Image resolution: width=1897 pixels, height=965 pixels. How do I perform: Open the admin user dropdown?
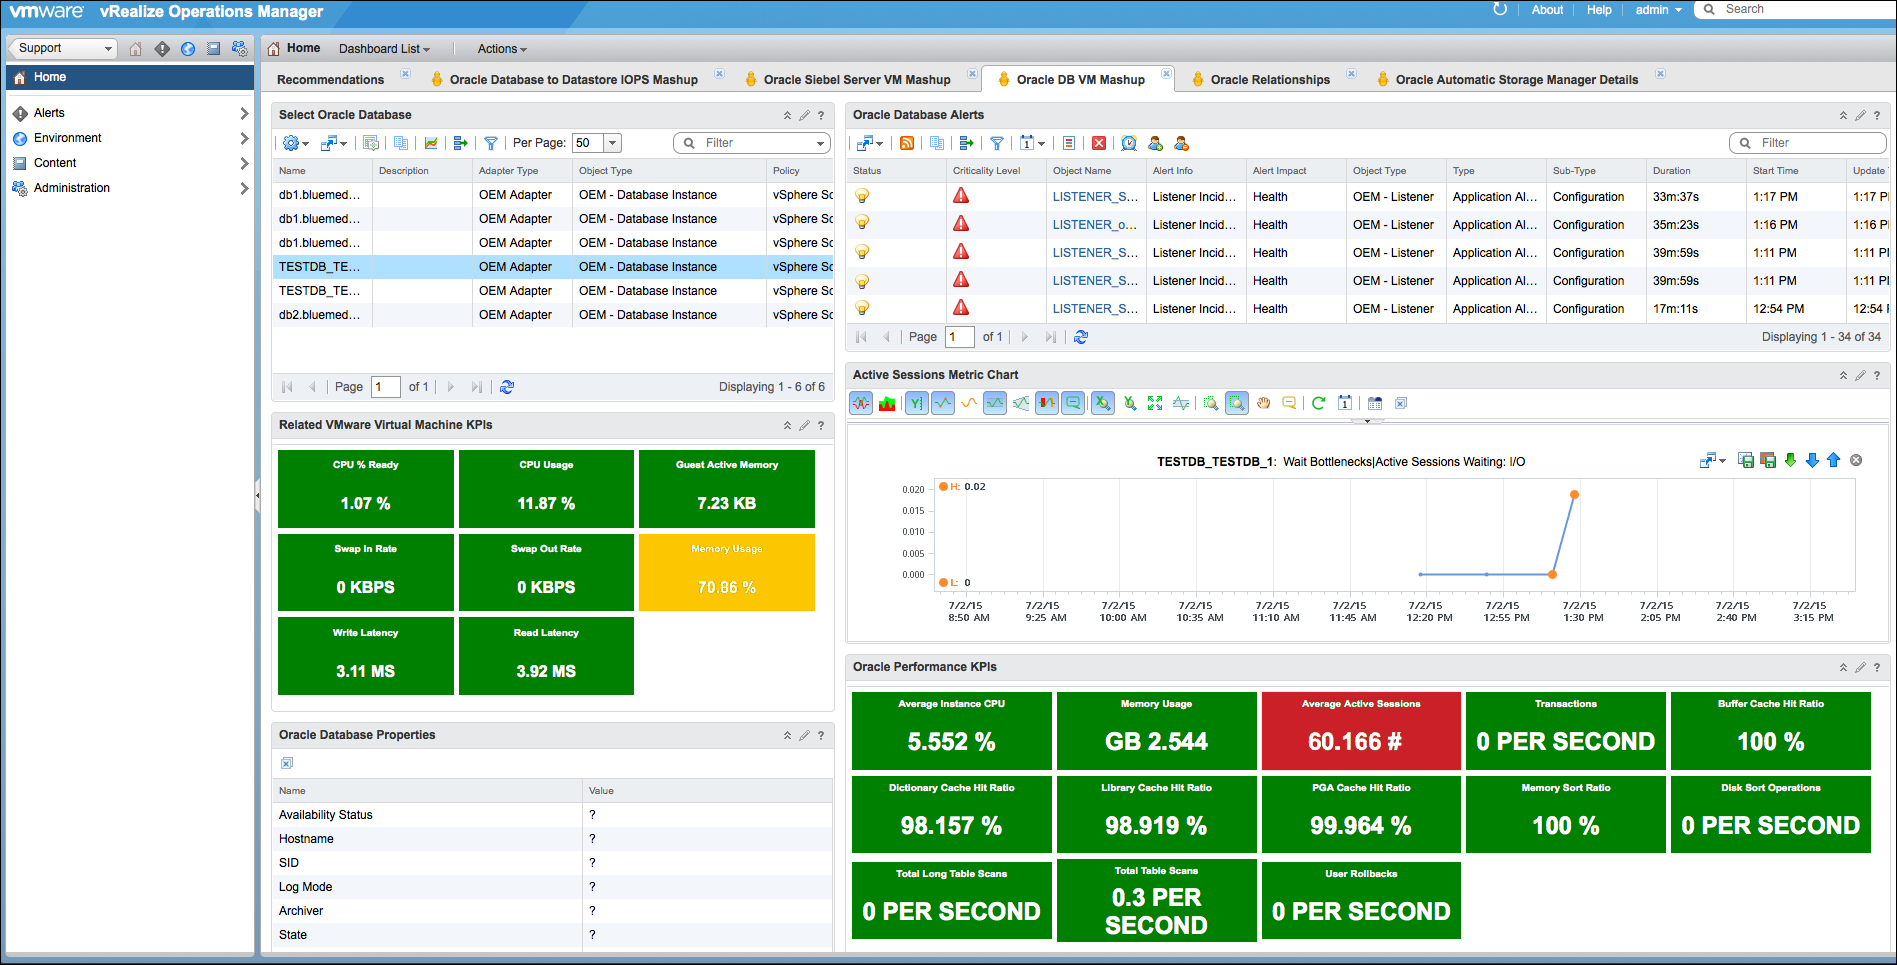pos(1658,10)
